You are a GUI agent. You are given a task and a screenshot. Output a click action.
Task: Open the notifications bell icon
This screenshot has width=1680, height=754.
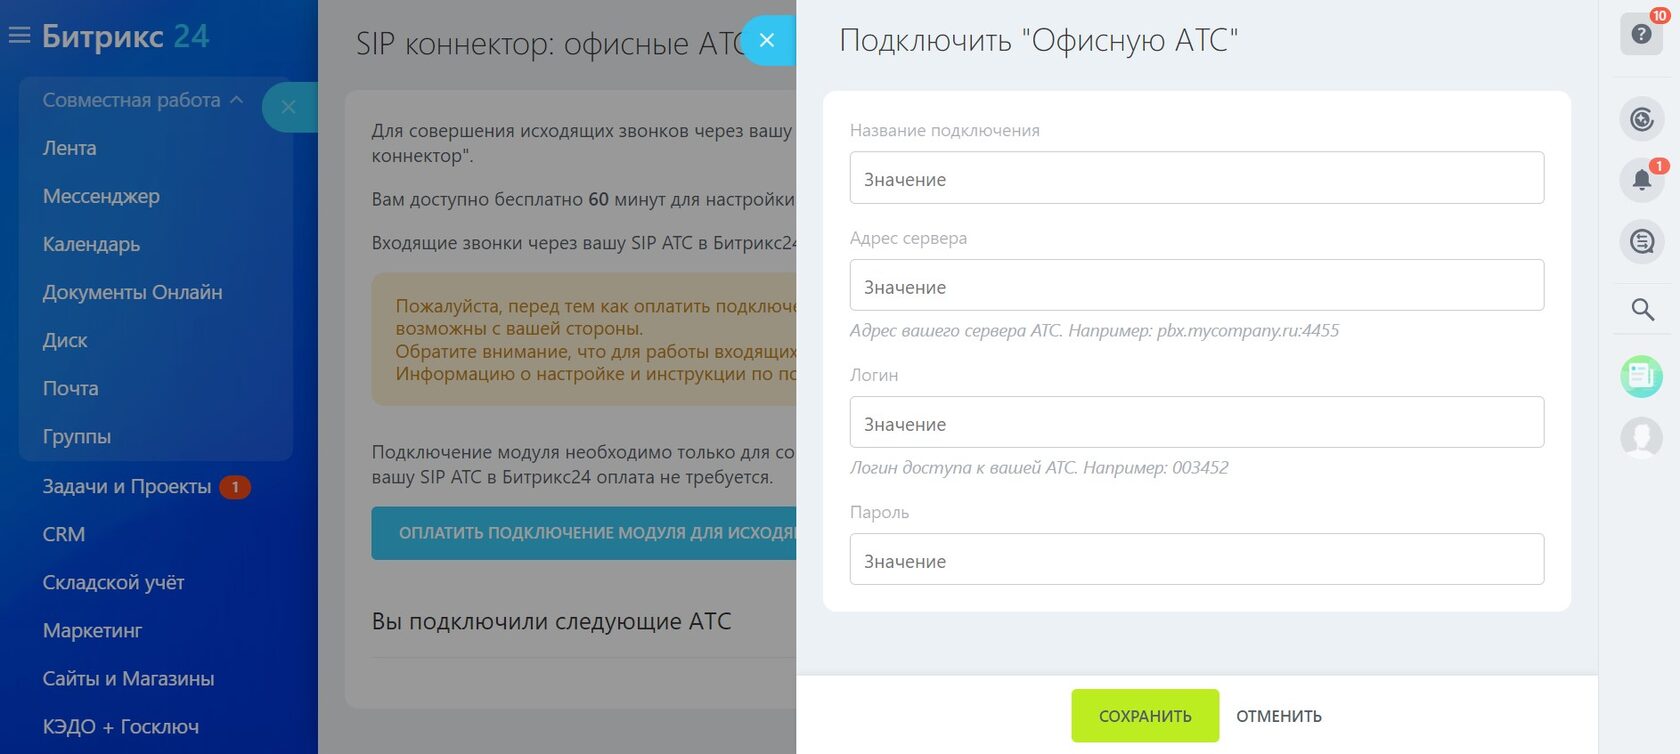click(x=1641, y=180)
